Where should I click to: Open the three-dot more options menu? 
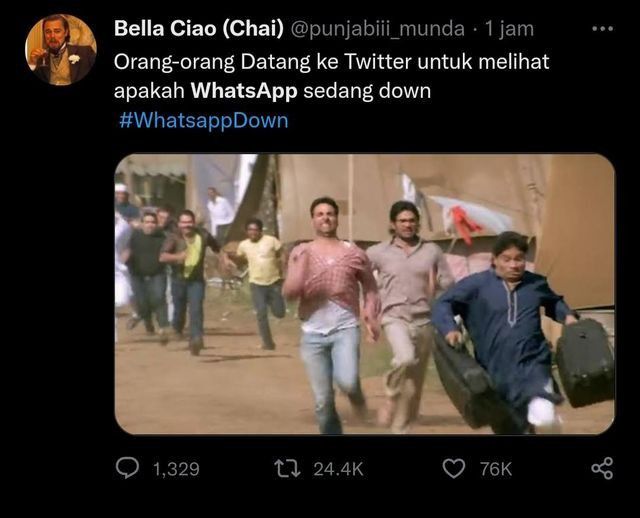[x=602, y=28]
